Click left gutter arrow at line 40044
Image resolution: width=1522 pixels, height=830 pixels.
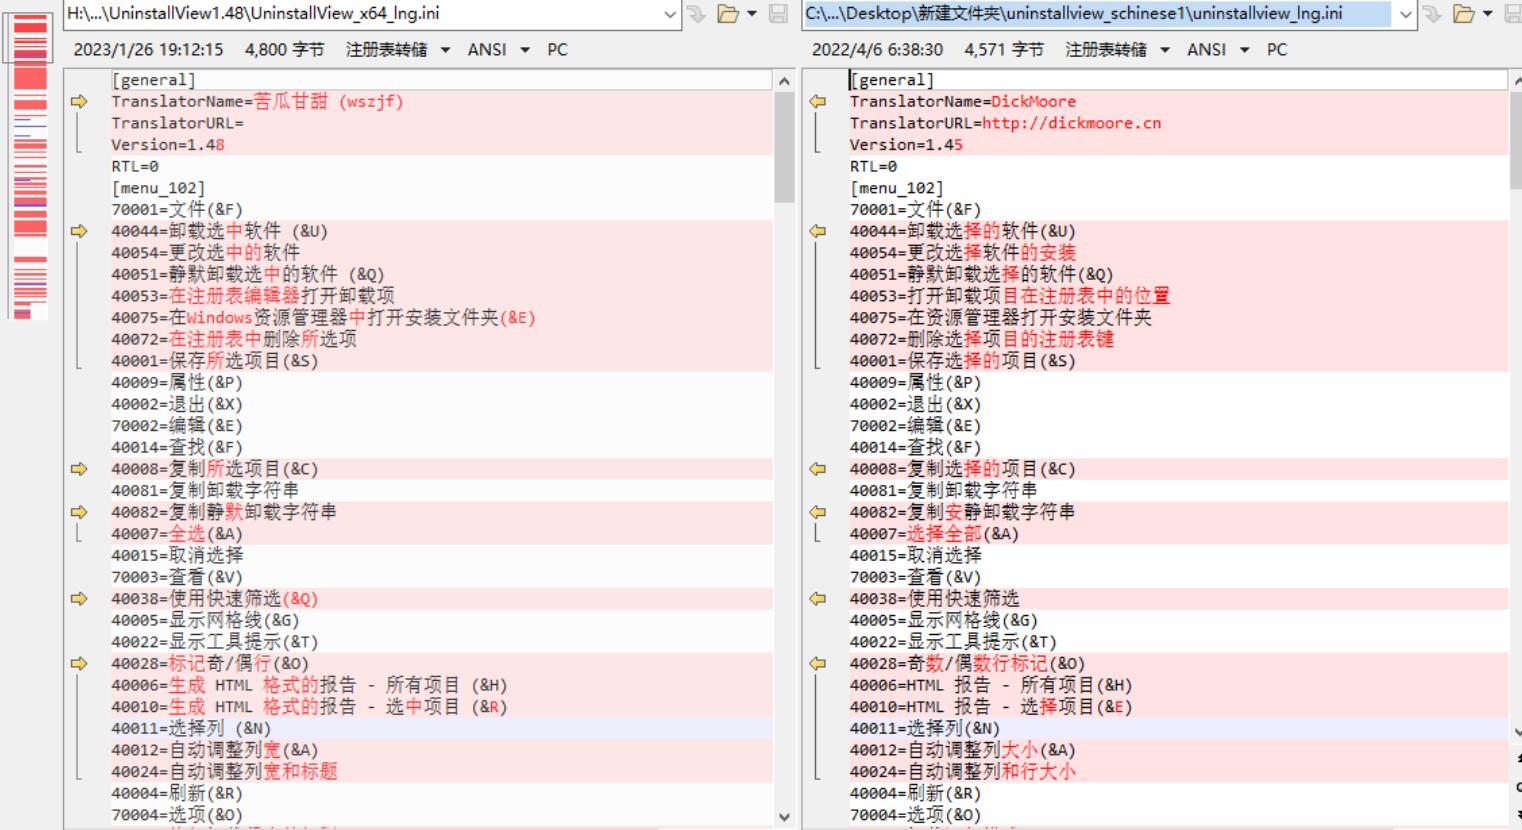(79, 231)
